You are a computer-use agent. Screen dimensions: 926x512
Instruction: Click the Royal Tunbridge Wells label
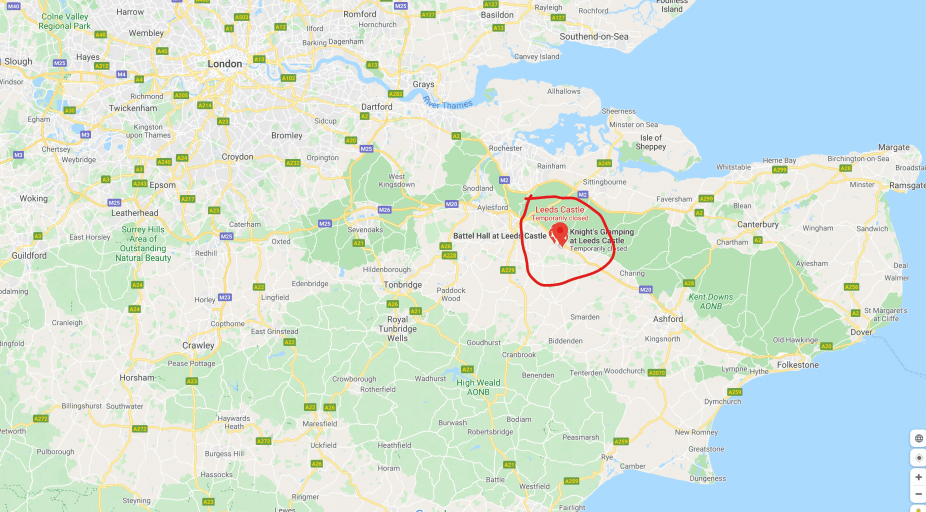click(x=397, y=329)
